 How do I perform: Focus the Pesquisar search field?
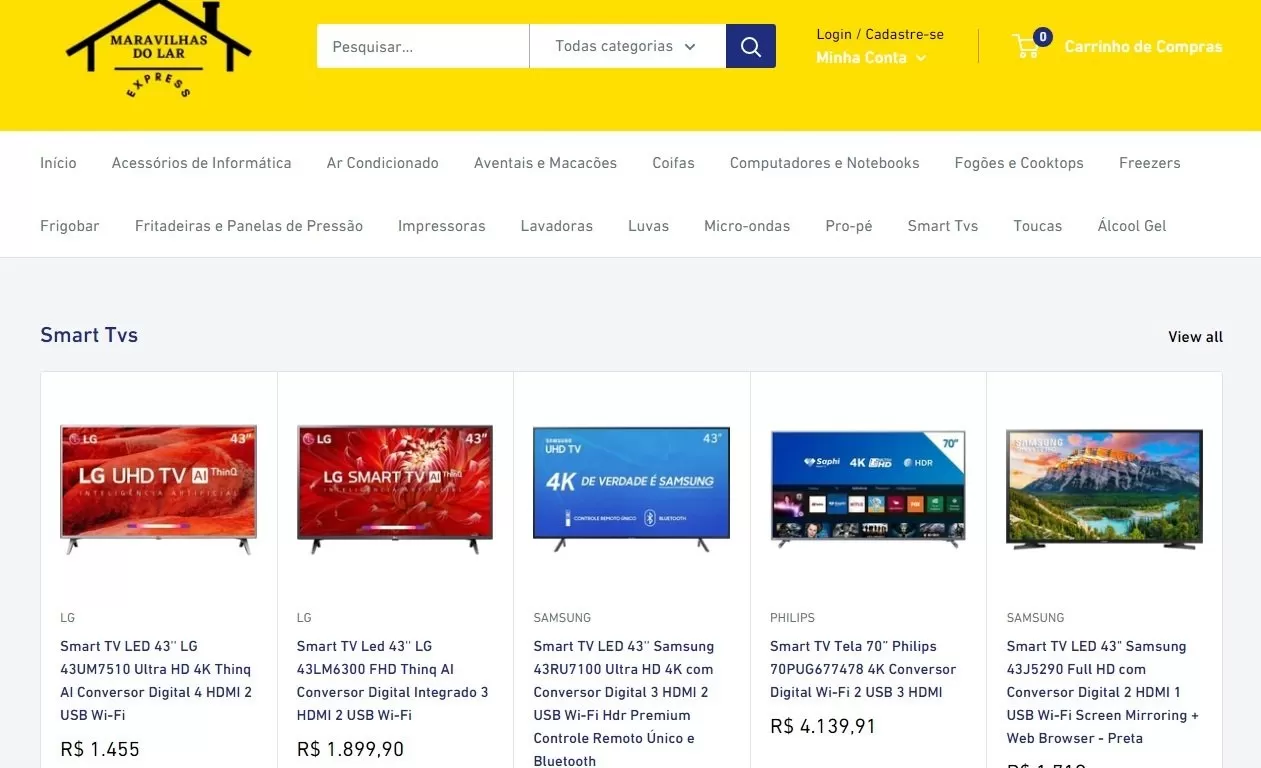(423, 46)
